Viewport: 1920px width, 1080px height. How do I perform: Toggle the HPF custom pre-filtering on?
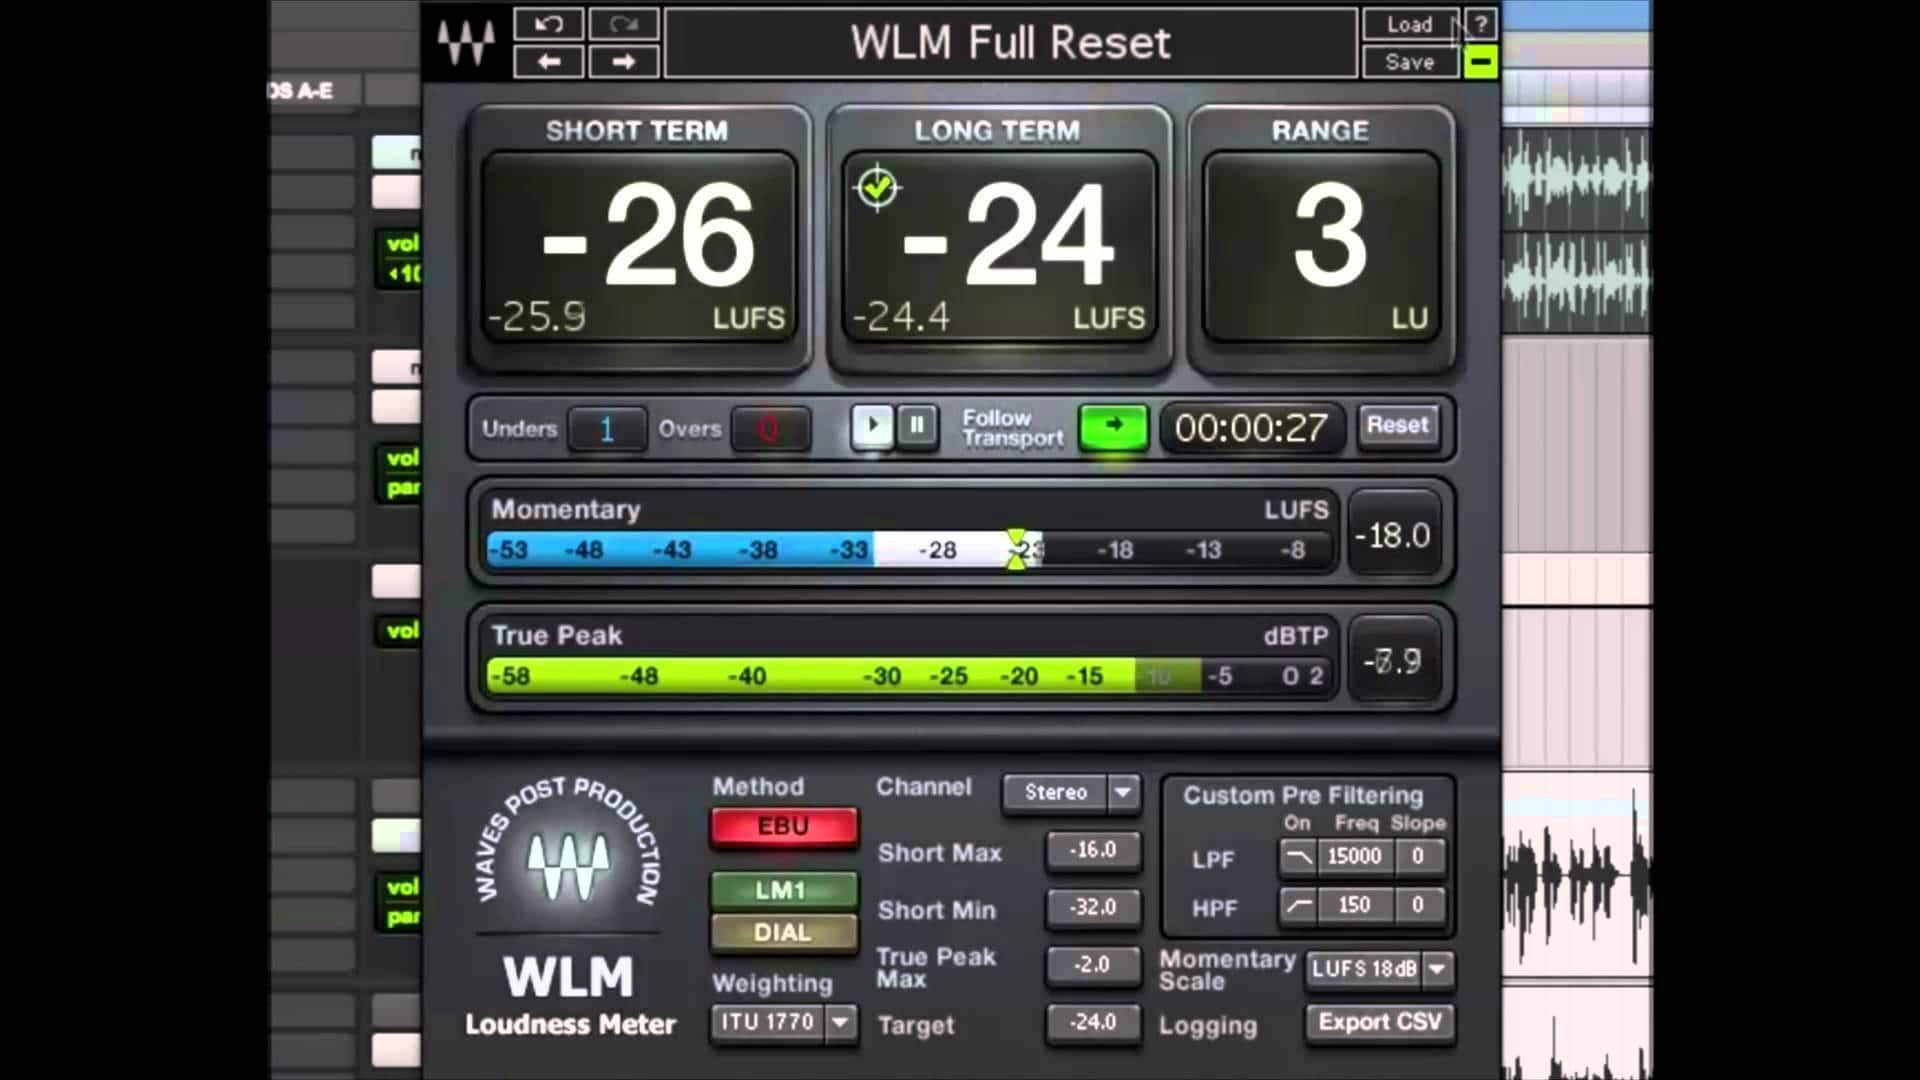click(x=1296, y=906)
